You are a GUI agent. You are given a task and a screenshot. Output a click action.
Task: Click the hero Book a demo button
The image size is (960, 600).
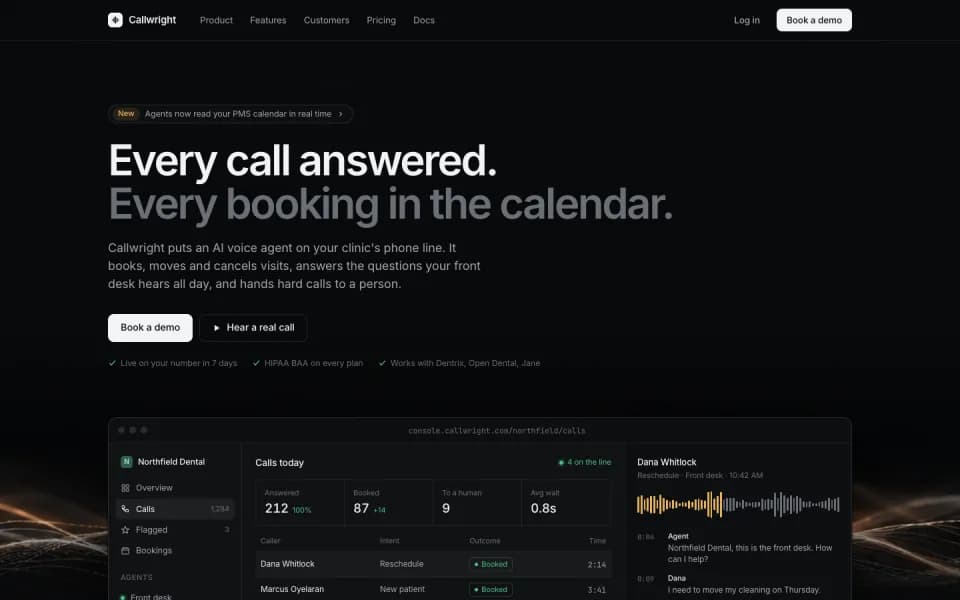click(x=150, y=328)
